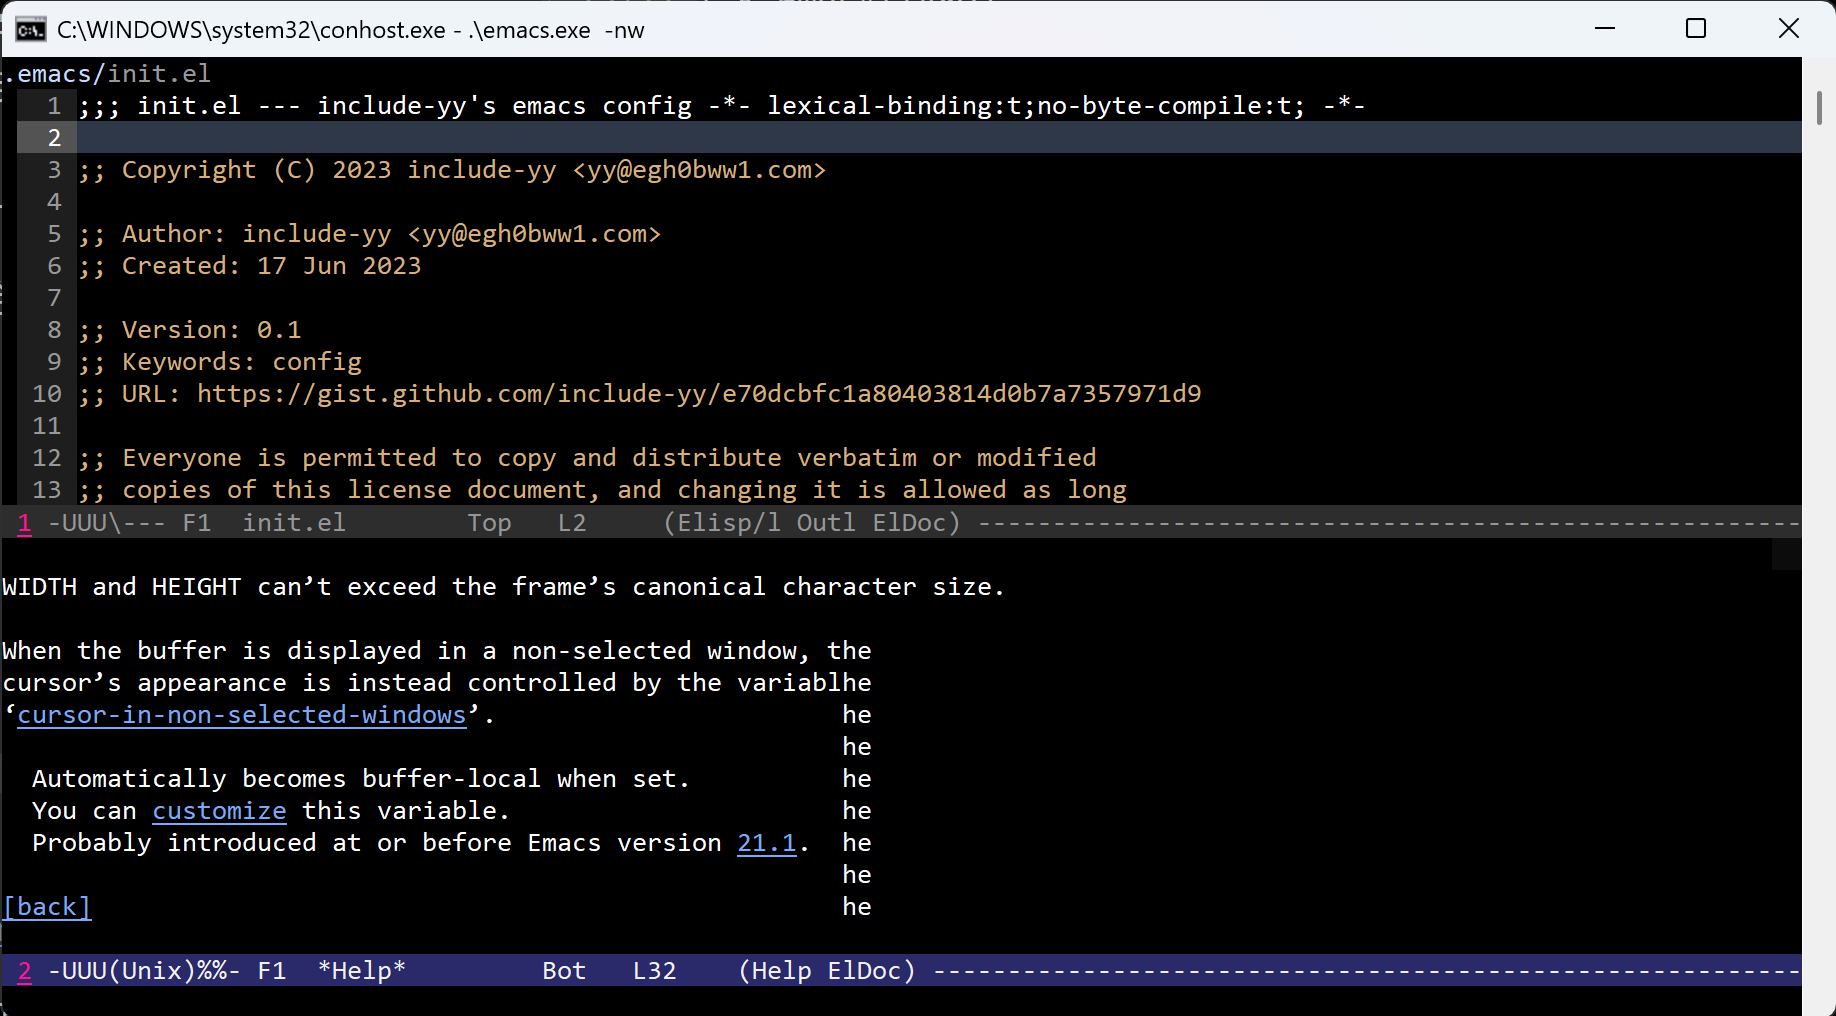Open the 21.1 version link

coord(766,843)
